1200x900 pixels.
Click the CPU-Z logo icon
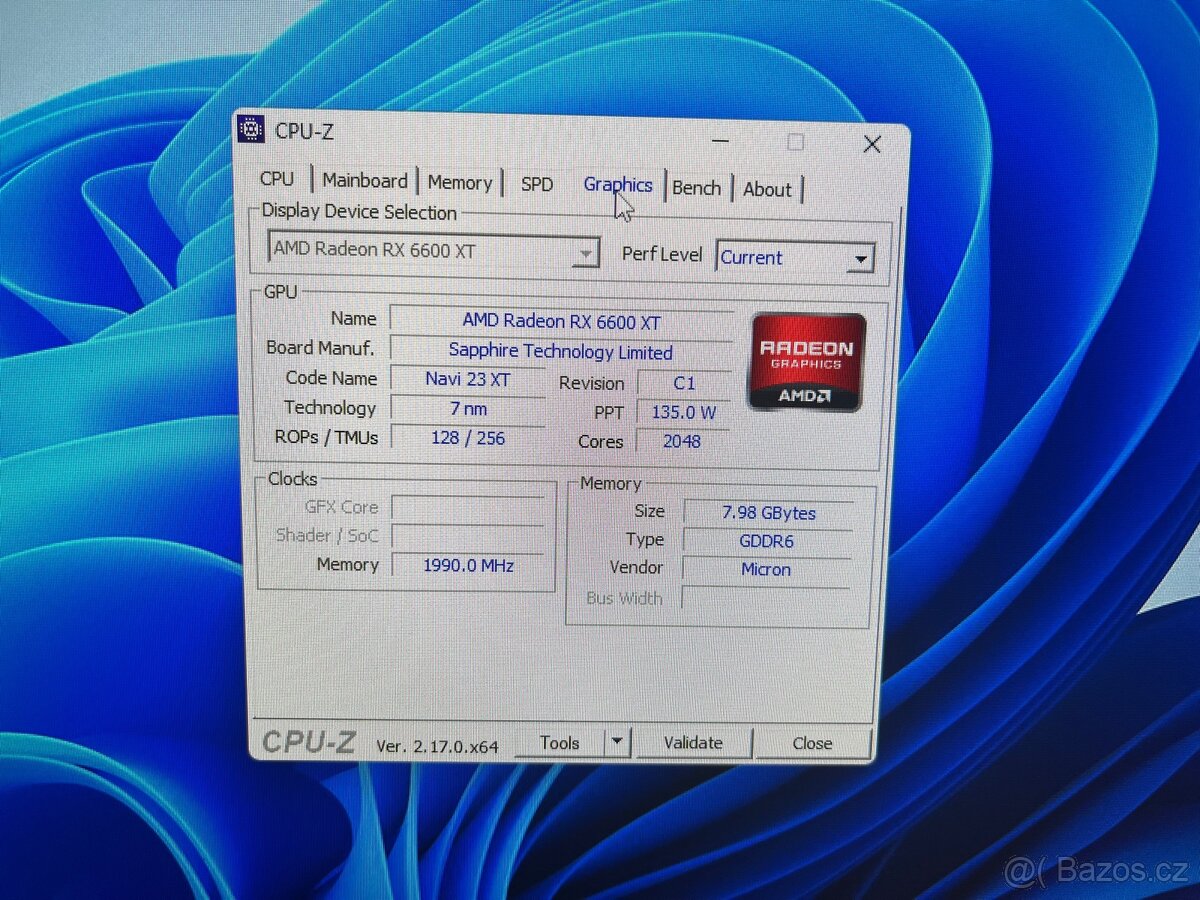tap(252, 130)
